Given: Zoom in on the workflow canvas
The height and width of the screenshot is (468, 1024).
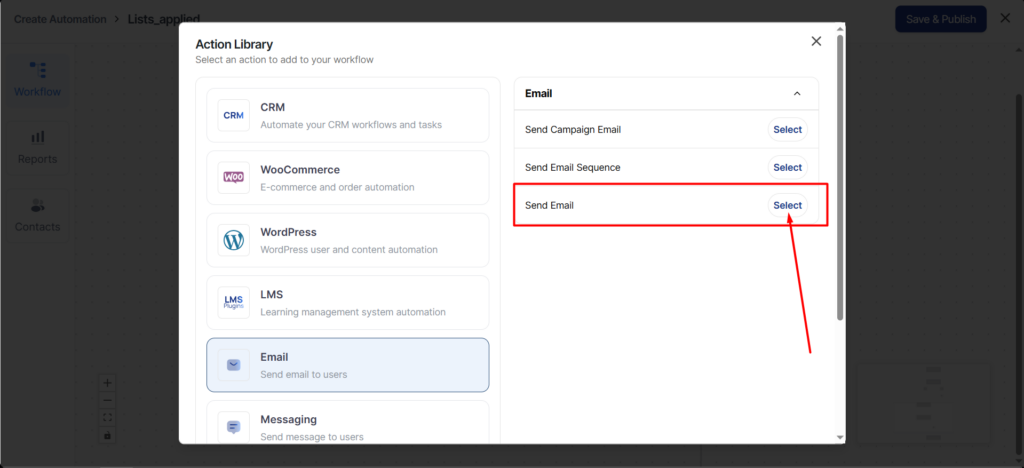Looking at the screenshot, I should click(x=108, y=382).
